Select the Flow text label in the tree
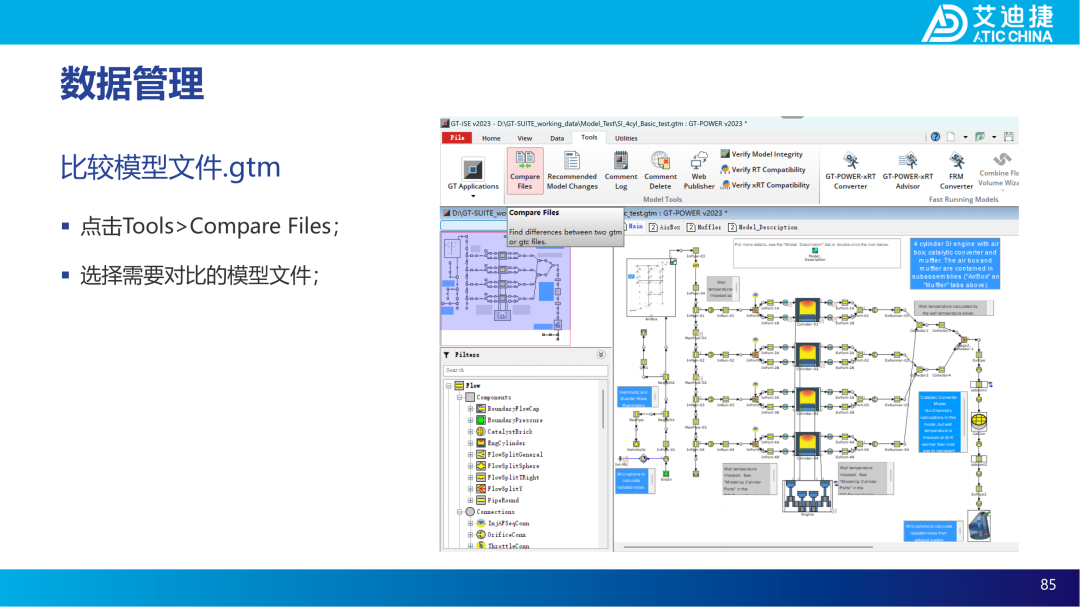The width and height of the screenshot is (1080, 607). pyautogui.click(x=473, y=386)
